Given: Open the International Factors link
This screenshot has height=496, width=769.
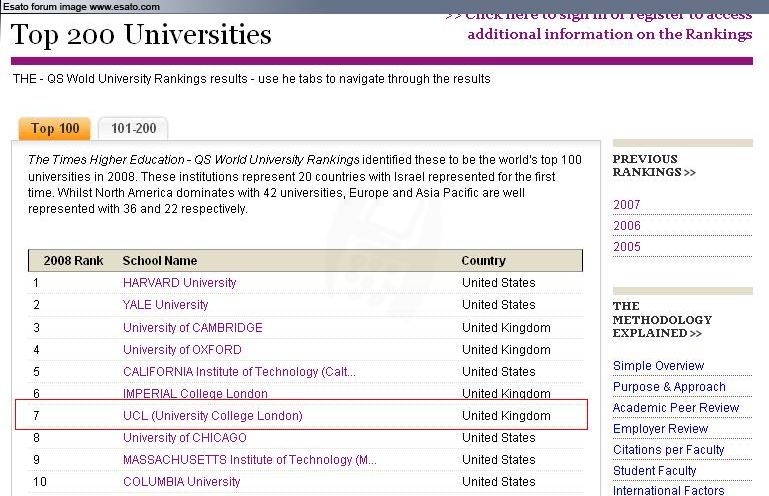Looking at the screenshot, I should pos(668,490).
